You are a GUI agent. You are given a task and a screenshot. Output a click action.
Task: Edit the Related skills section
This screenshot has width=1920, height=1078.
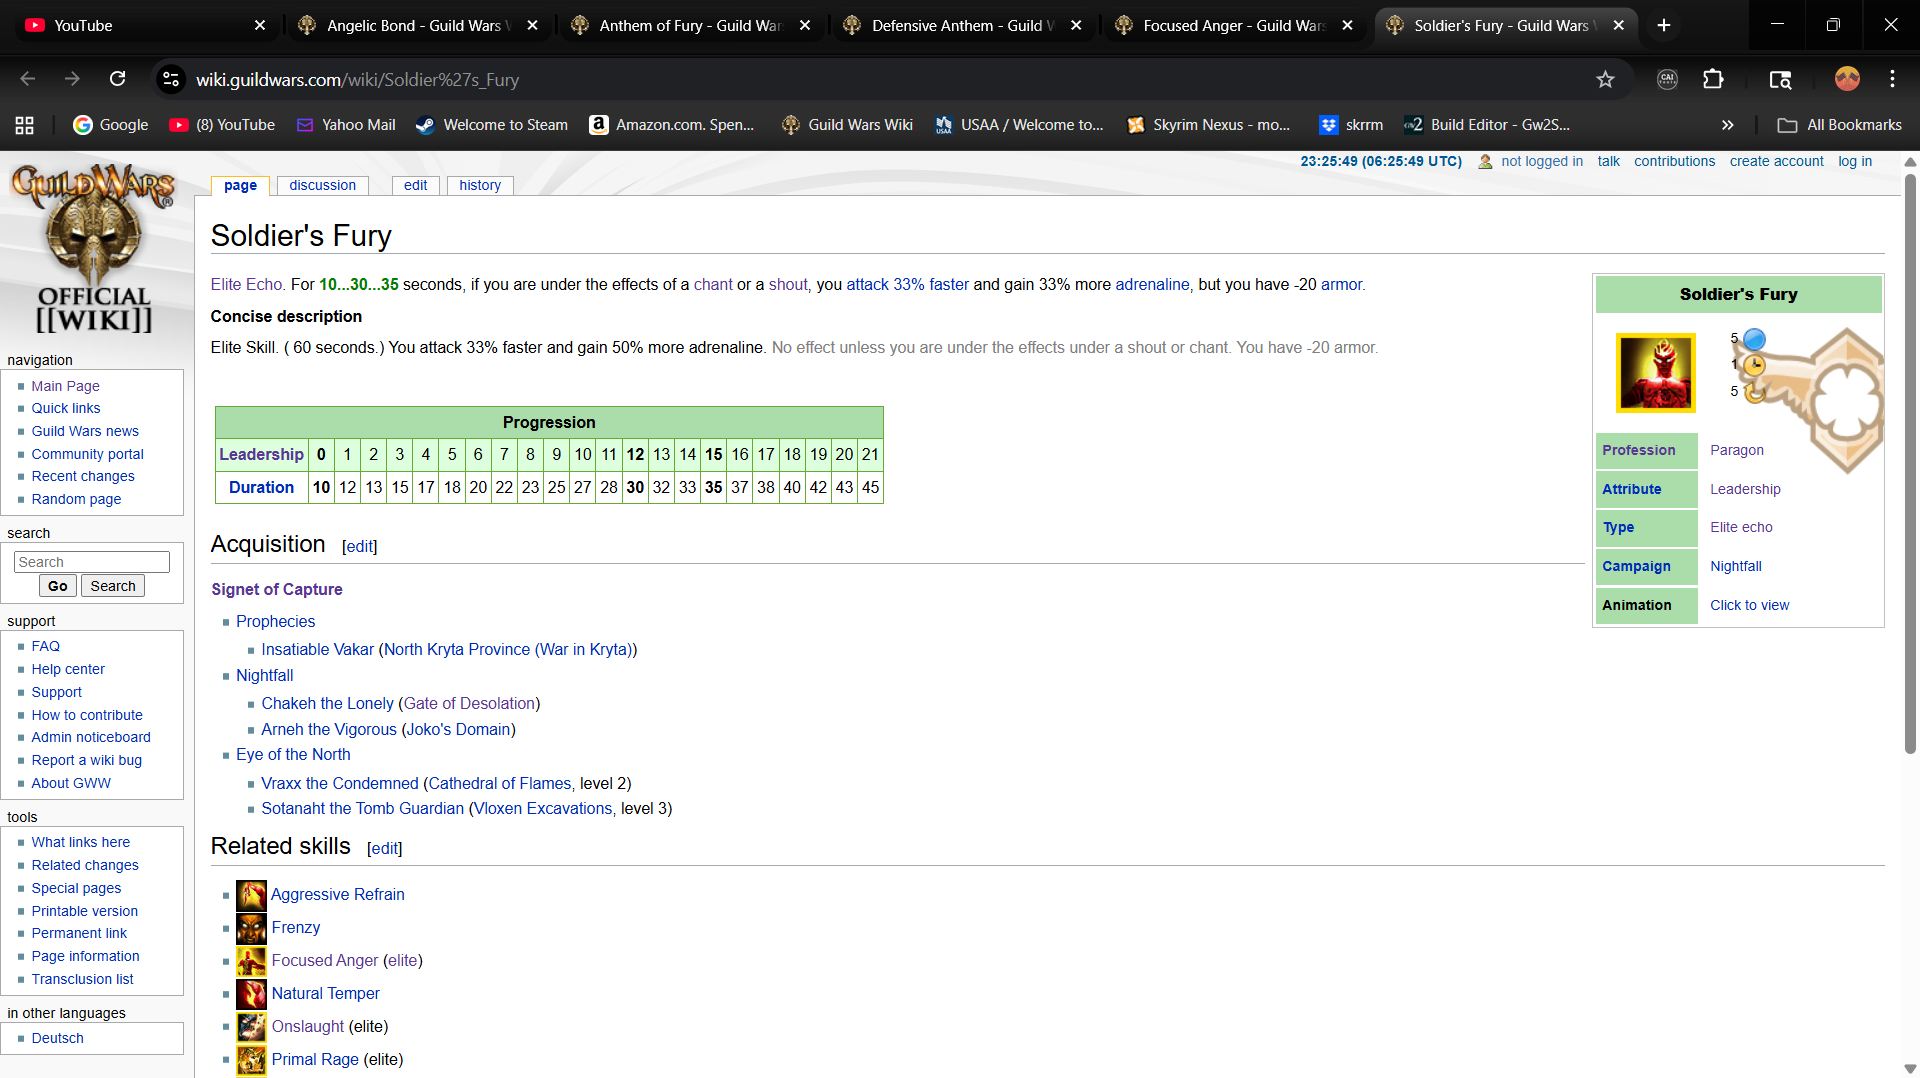[384, 849]
